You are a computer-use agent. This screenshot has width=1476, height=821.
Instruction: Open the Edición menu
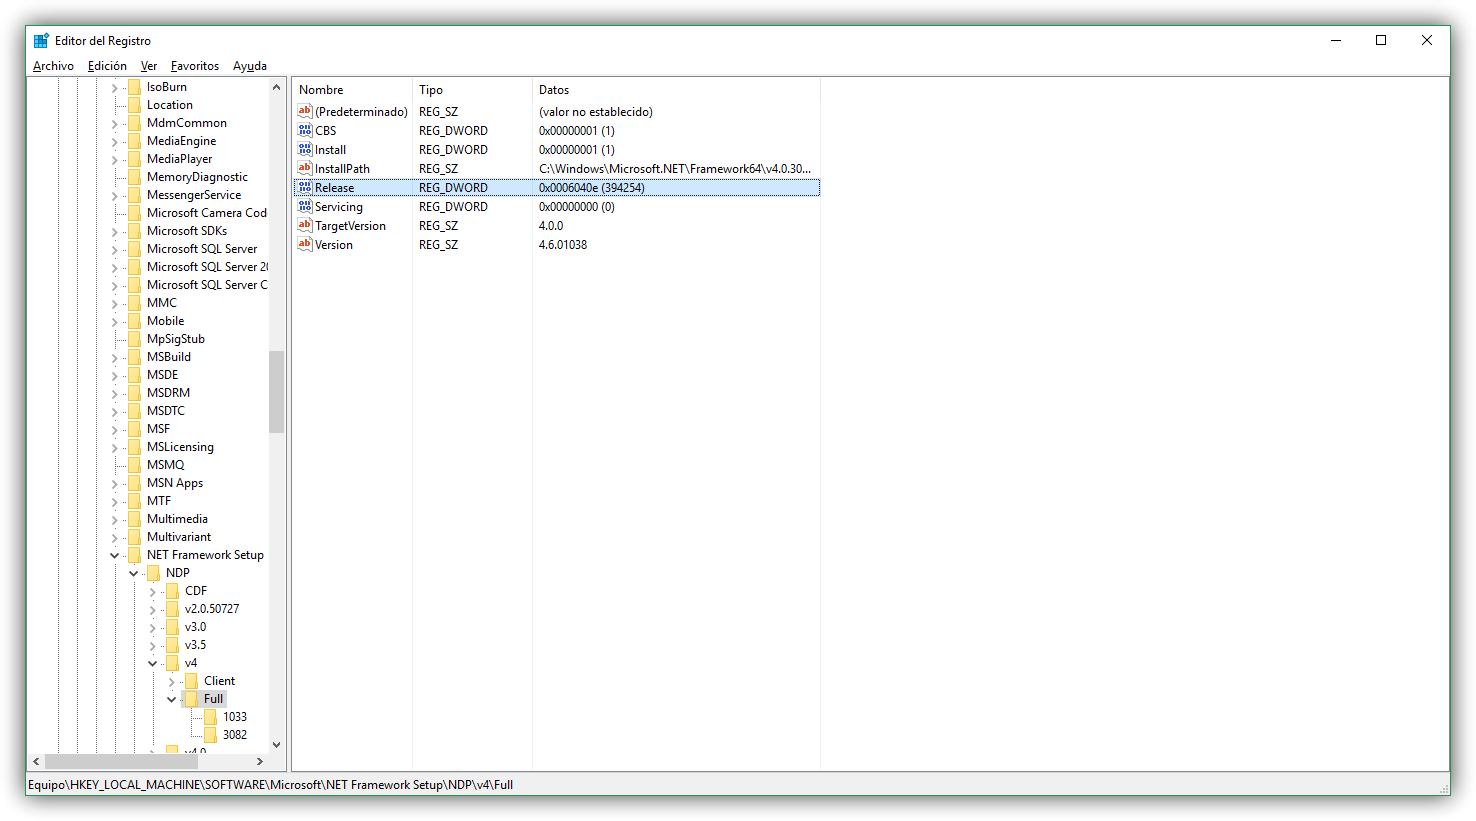[x=107, y=66]
